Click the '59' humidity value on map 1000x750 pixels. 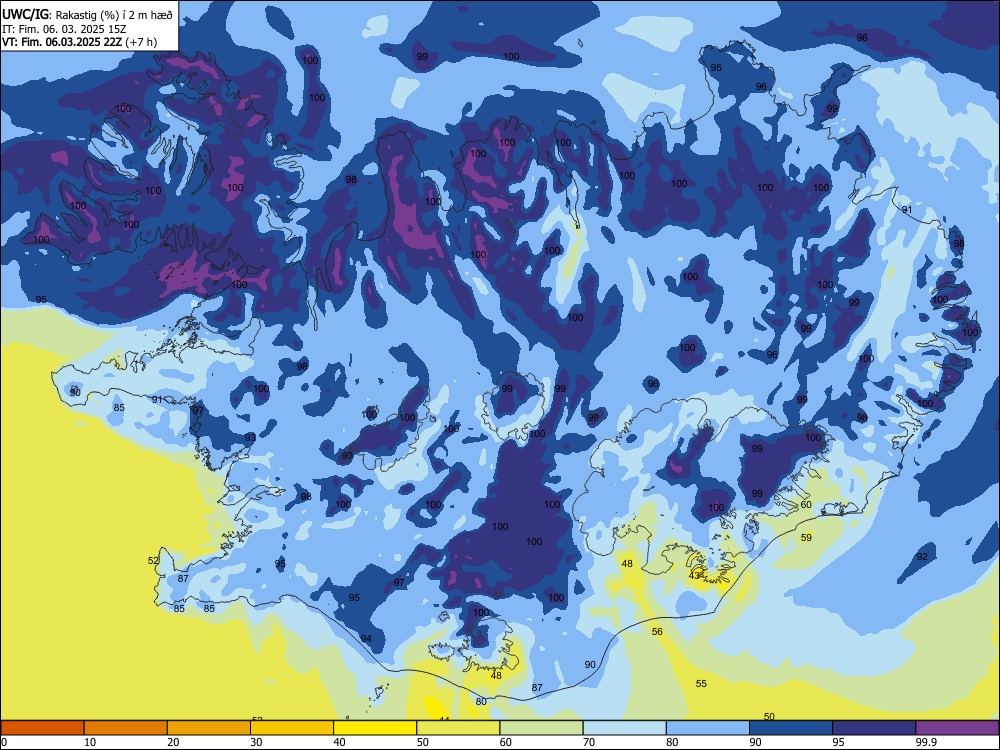click(x=806, y=538)
